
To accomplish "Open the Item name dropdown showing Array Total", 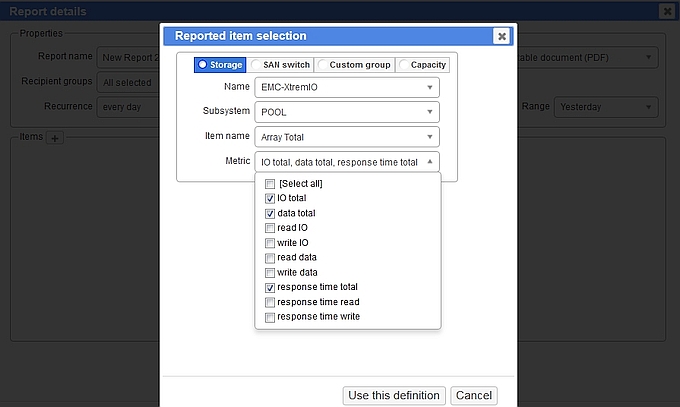I will 347,137.
